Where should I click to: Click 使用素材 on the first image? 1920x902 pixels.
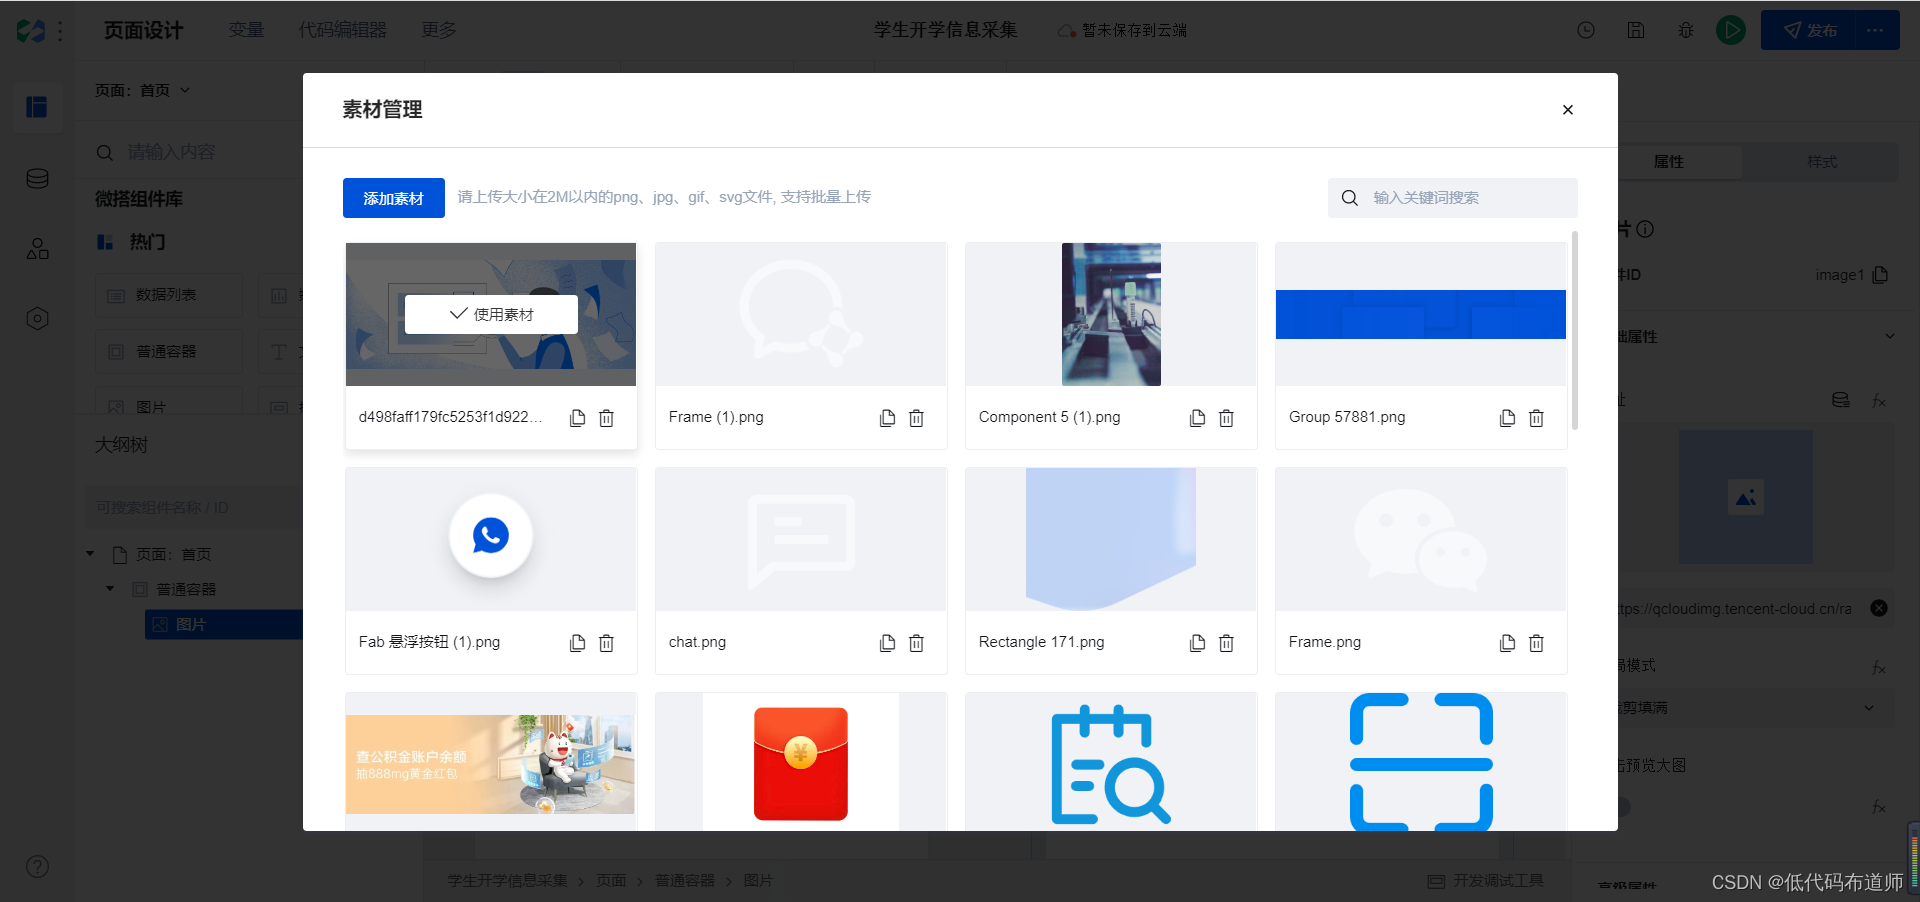(491, 314)
